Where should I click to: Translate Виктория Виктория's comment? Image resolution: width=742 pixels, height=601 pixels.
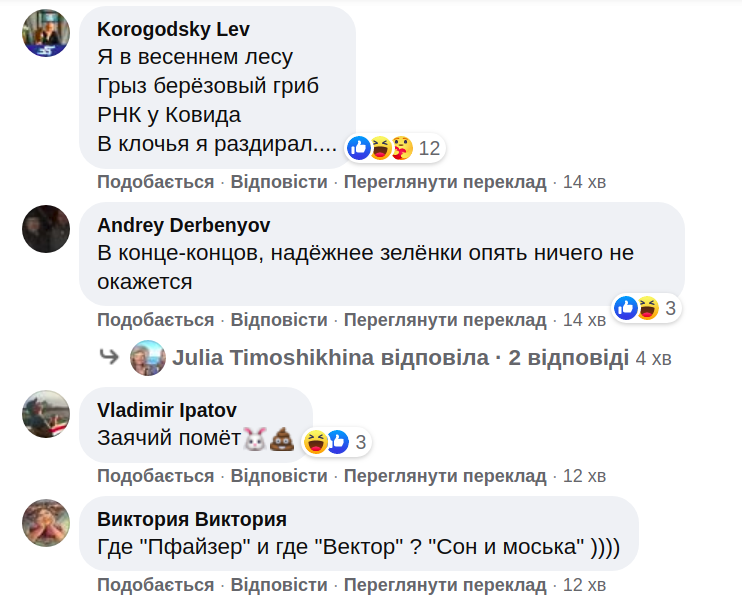pos(445,585)
